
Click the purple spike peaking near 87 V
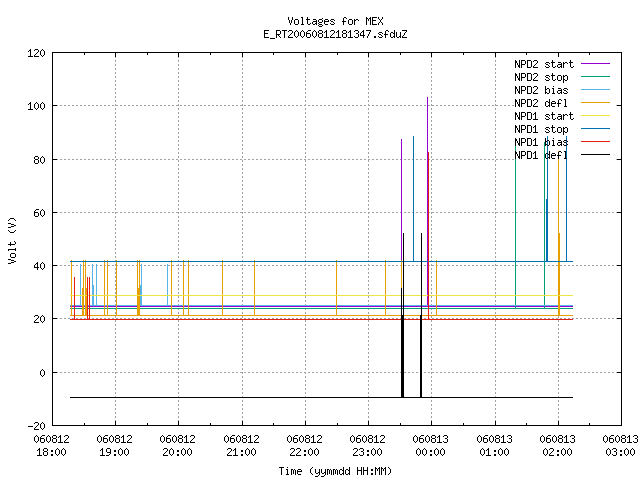tap(401, 140)
